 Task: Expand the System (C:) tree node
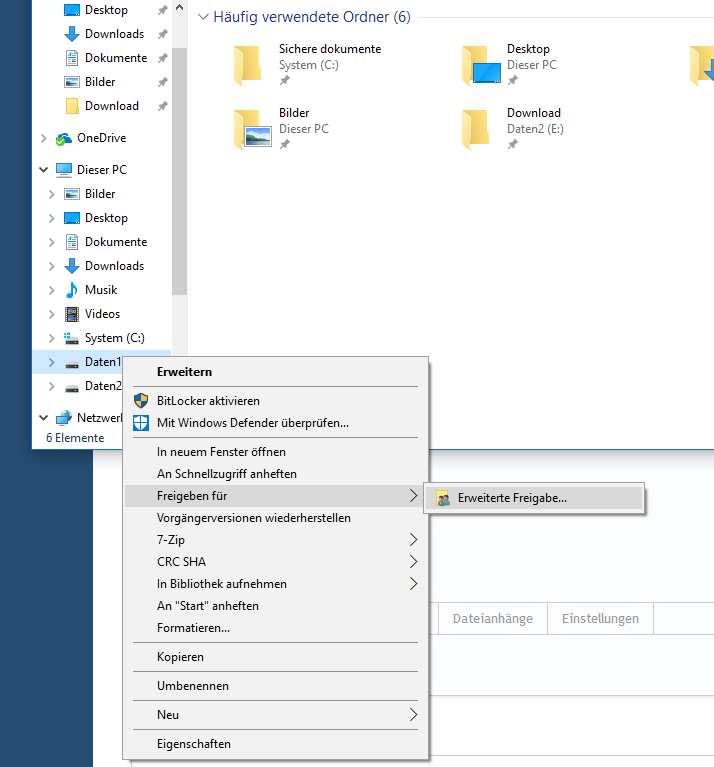pos(51,338)
